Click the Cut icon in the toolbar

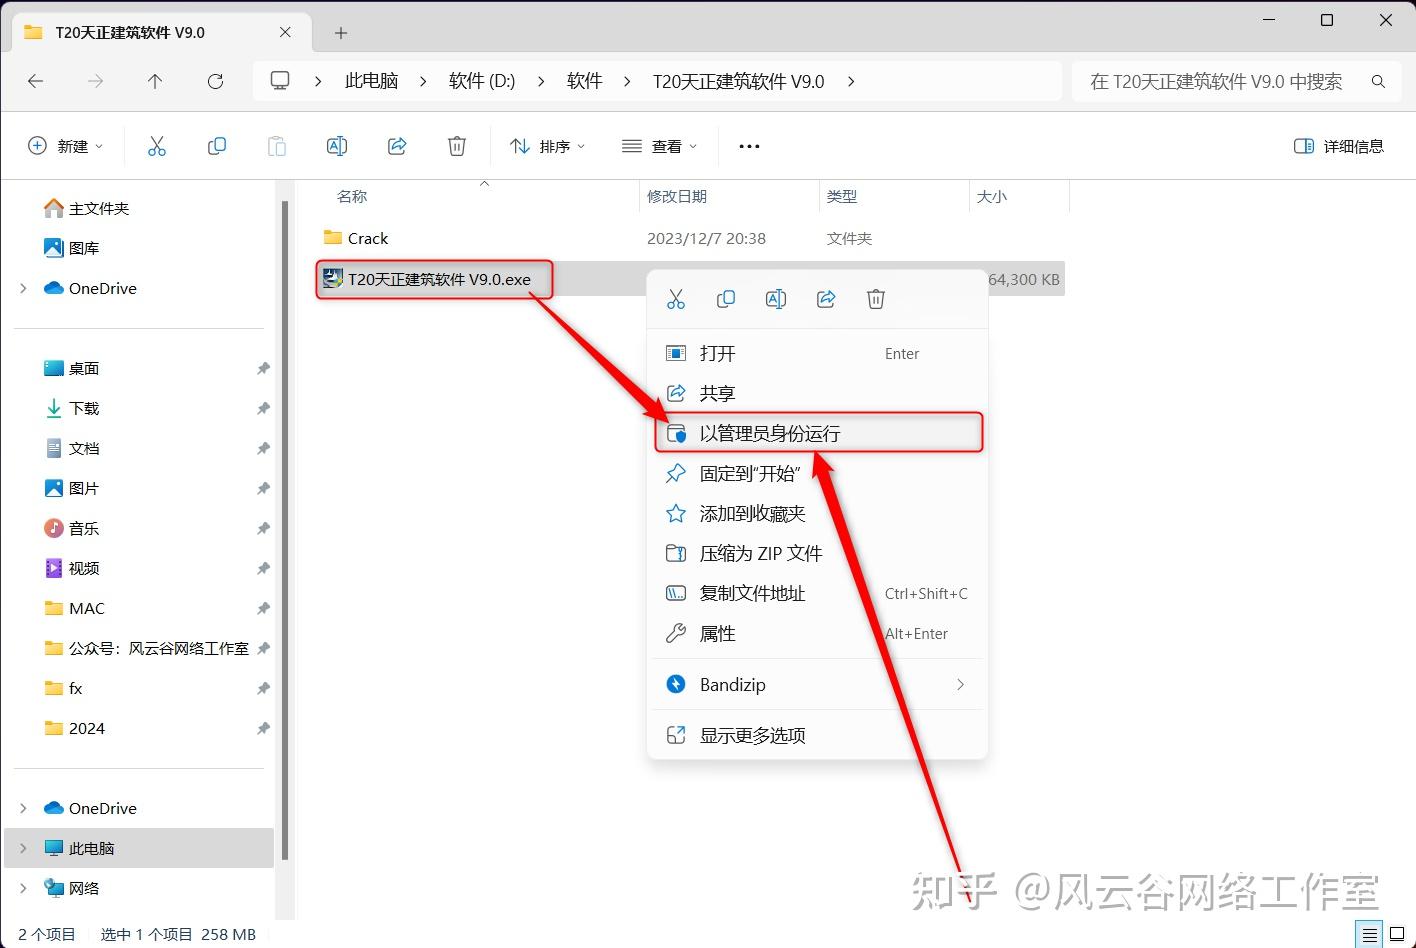(157, 146)
